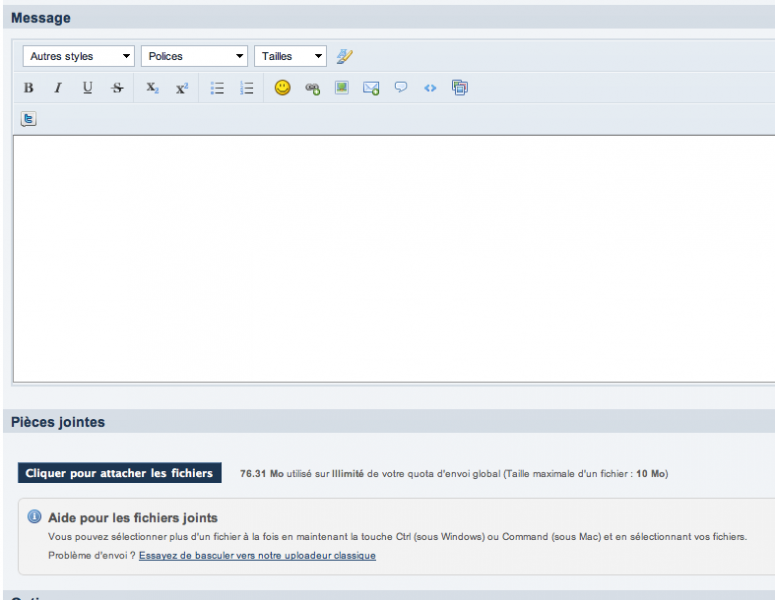775x600 pixels.
Task: Insert an image
Action: coord(342,87)
